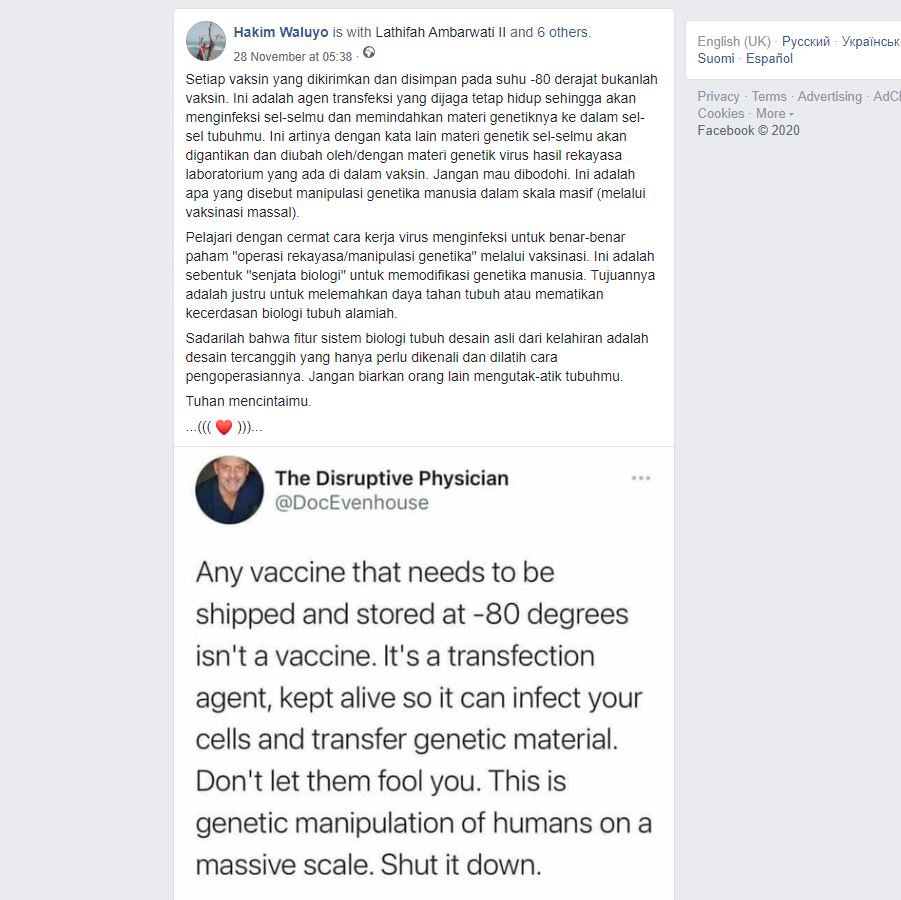Open Hakim Waluyo's profile link

280,32
